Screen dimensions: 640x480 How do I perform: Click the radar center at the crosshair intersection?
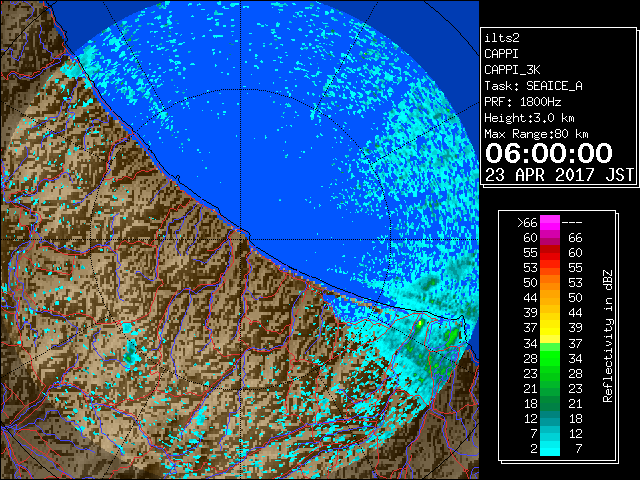point(241,239)
